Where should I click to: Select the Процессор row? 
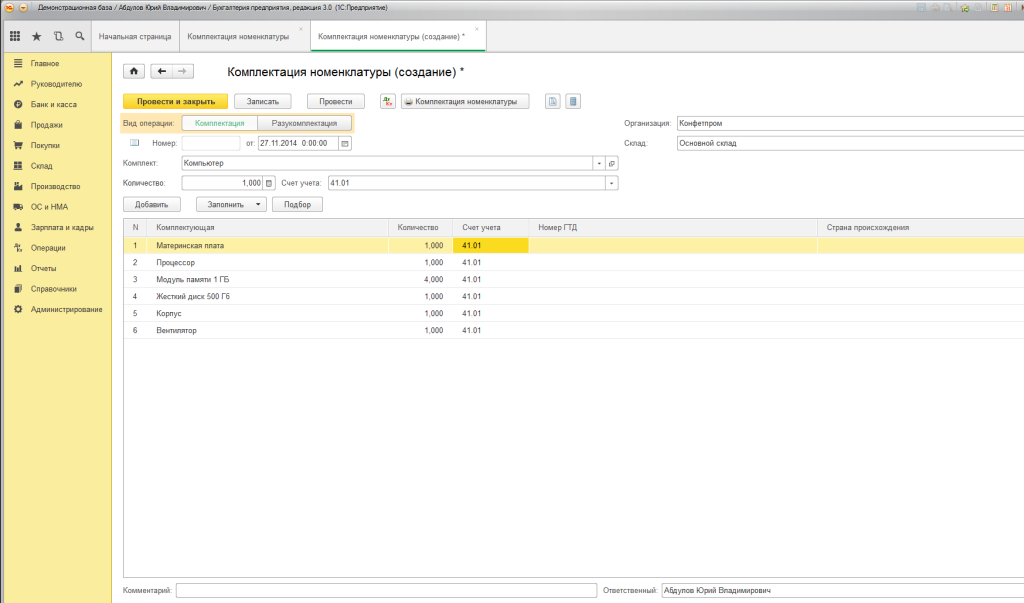pos(573,263)
